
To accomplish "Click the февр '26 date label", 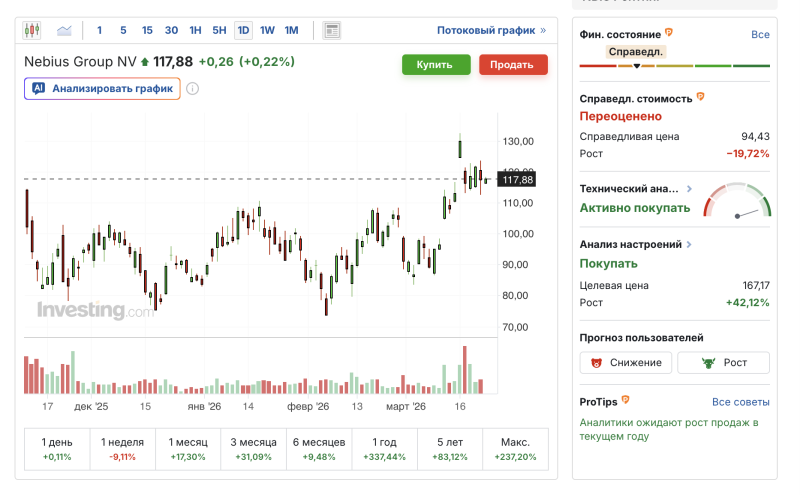I will click(308, 407).
